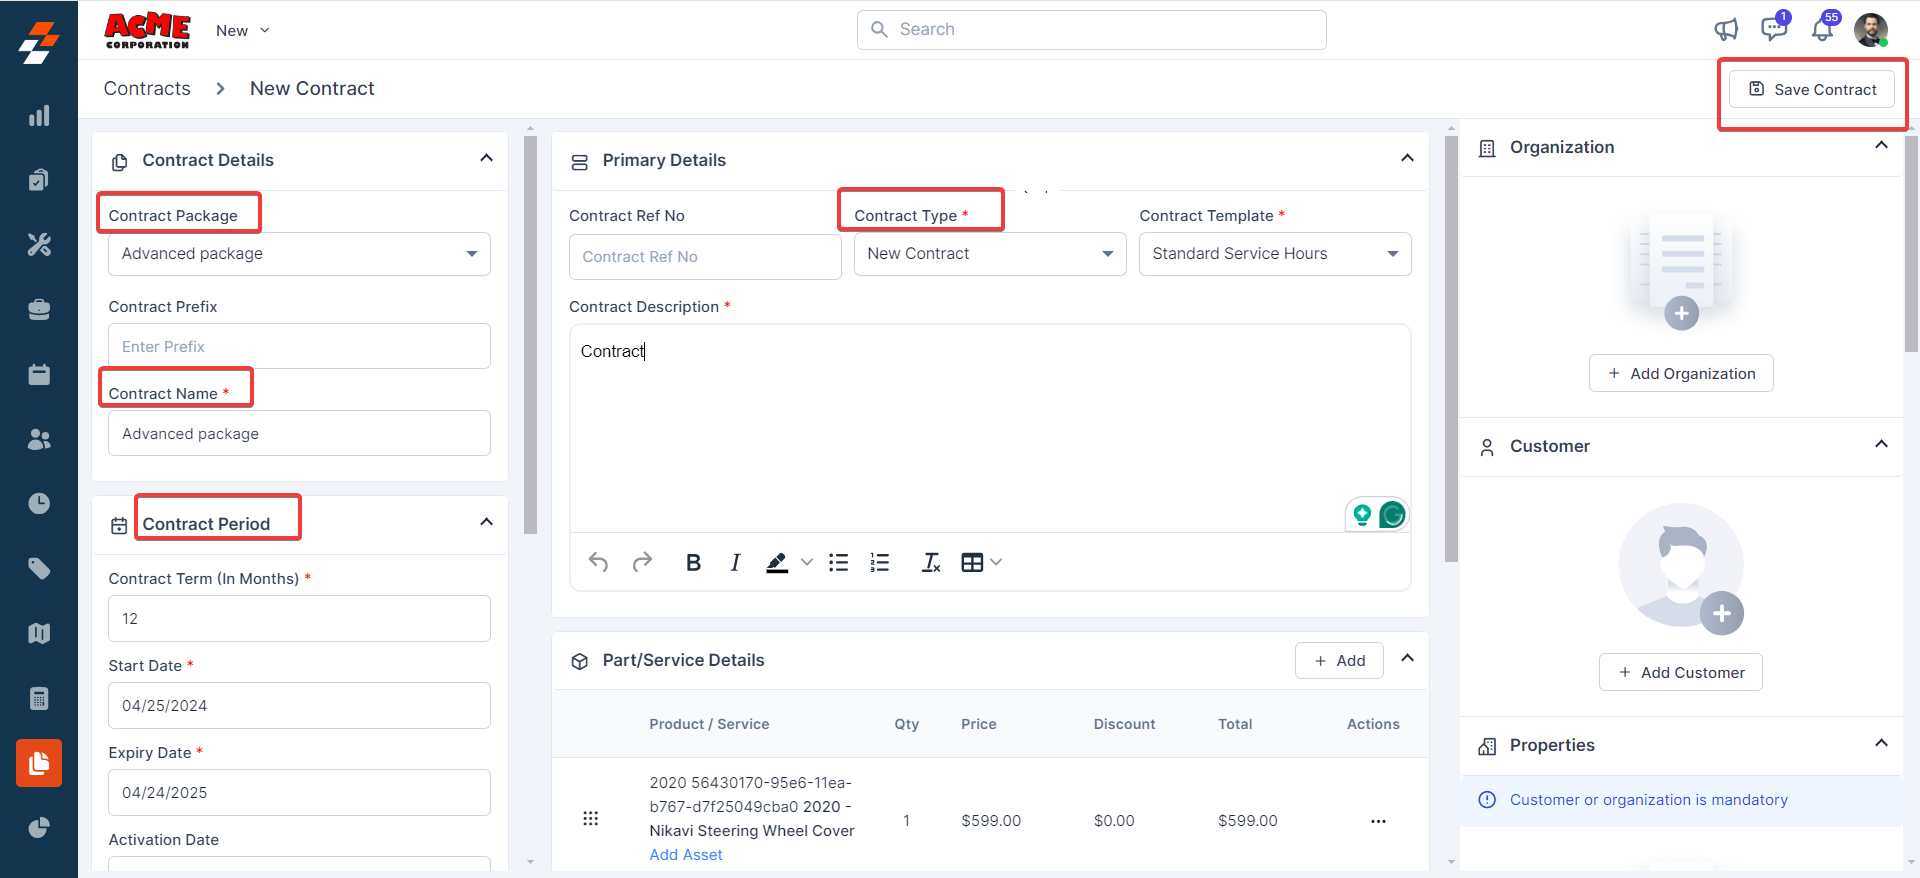Open the Contract Package dropdown

click(x=299, y=254)
